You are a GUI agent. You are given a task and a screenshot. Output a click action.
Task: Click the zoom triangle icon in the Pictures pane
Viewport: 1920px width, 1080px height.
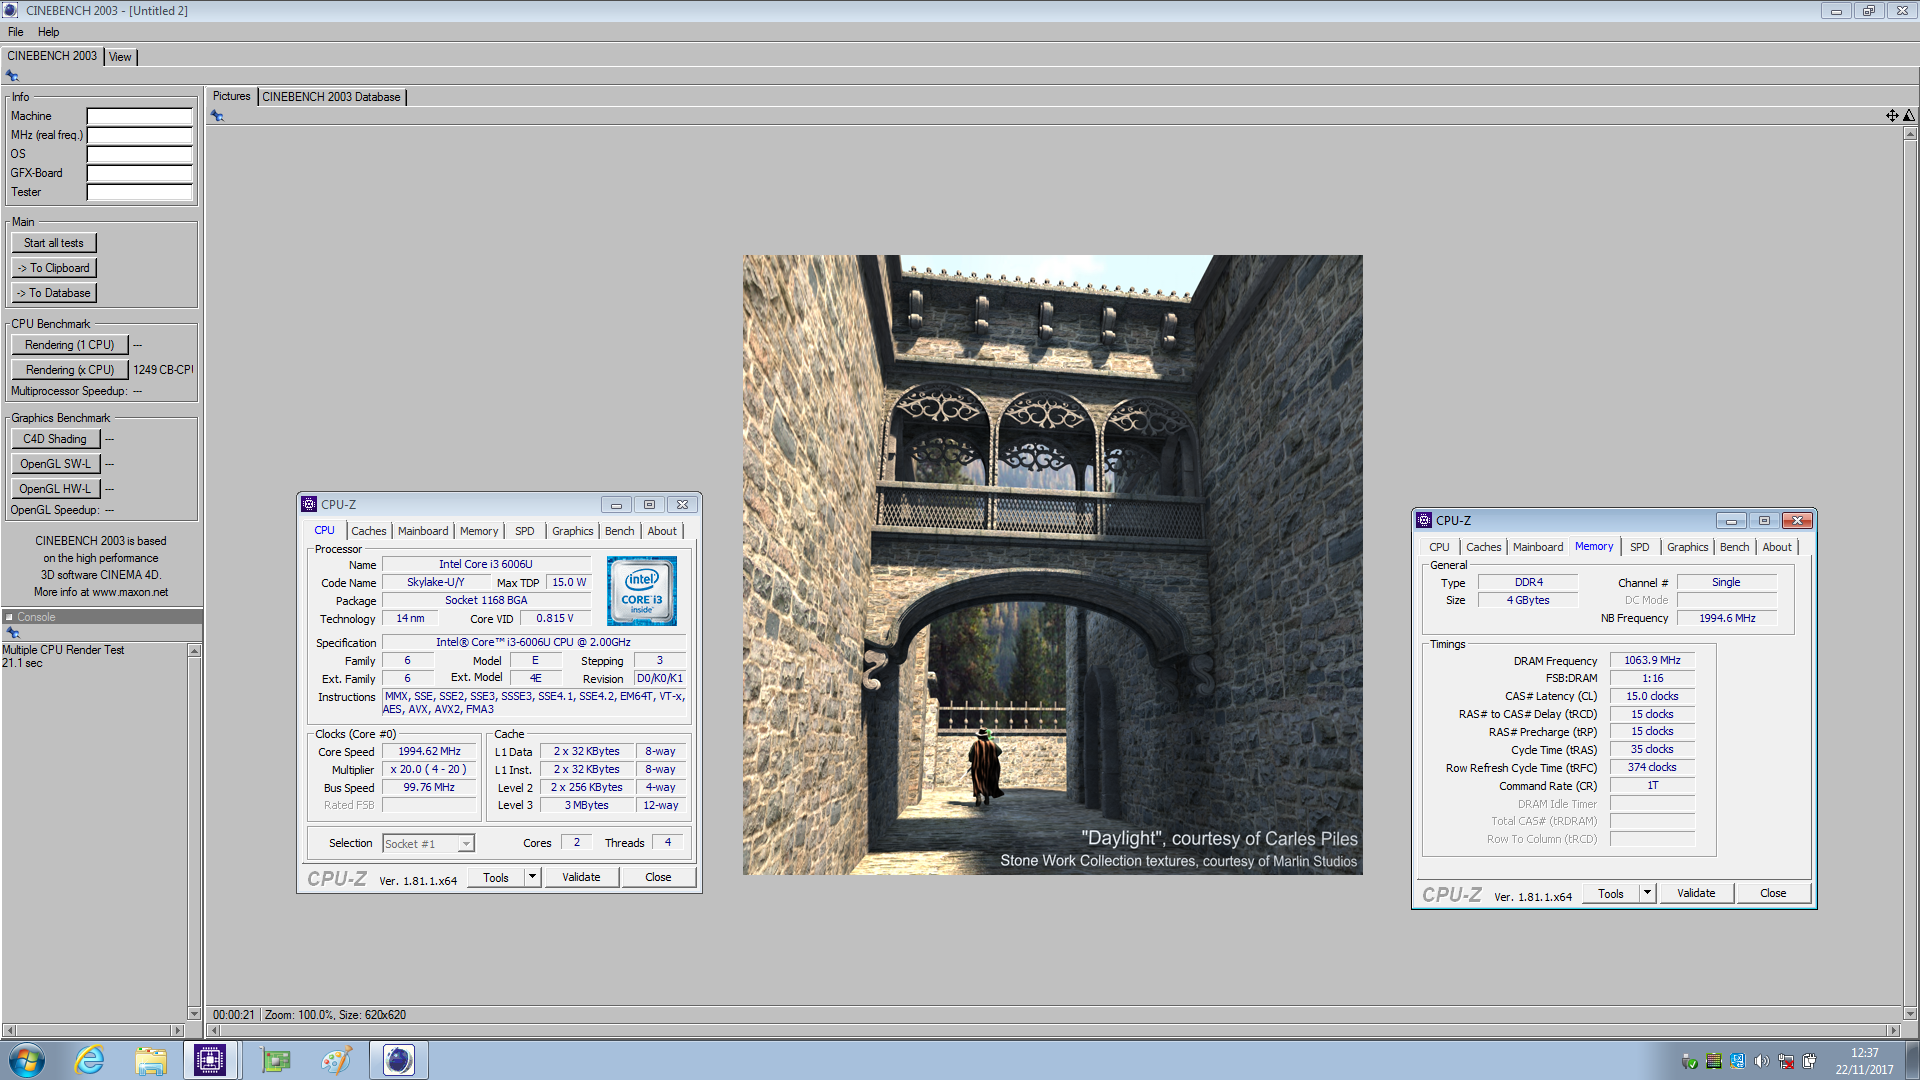1909,116
